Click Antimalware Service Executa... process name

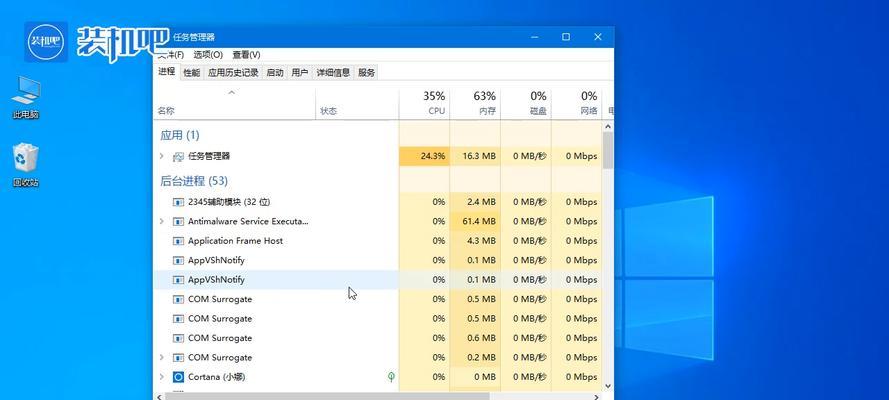(x=248, y=221)
